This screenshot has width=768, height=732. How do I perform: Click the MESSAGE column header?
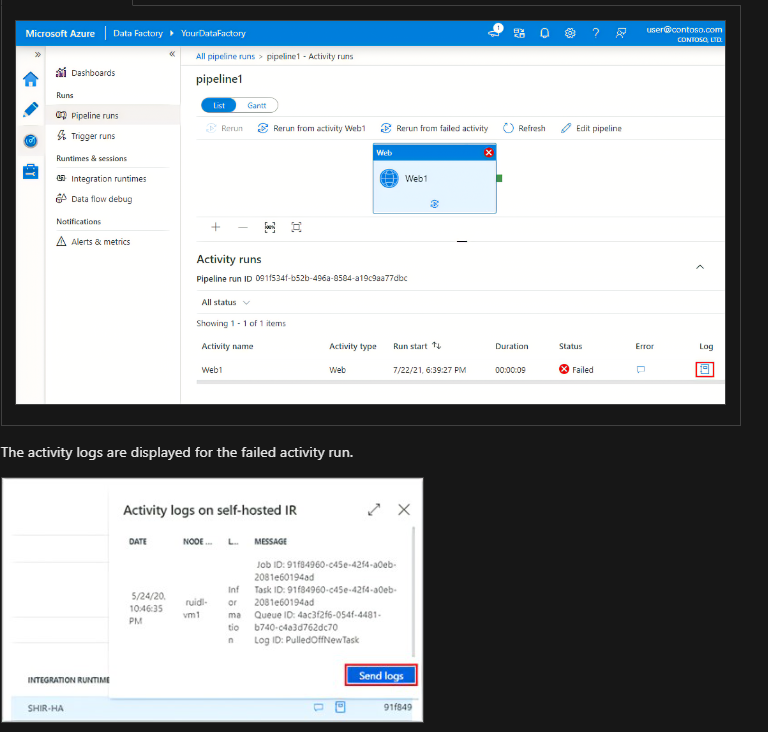270,541
